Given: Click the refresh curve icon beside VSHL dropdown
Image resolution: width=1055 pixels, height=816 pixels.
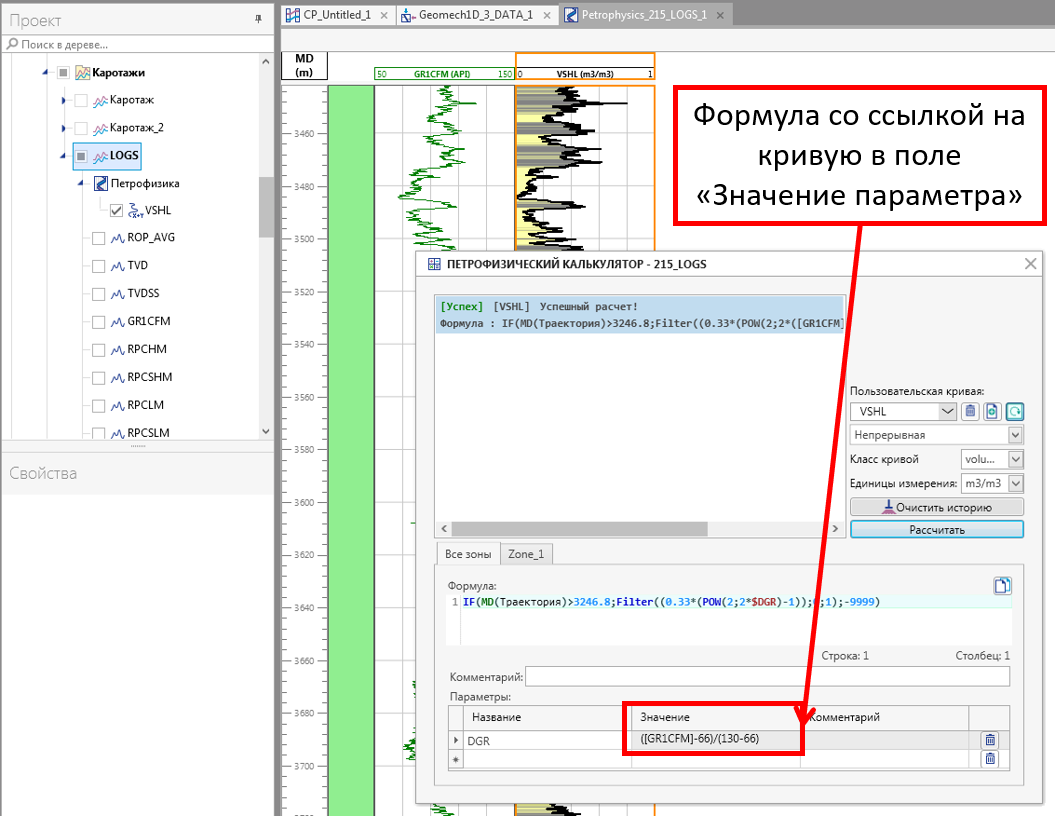Looking at the screenshot, I should point(1015,411).
